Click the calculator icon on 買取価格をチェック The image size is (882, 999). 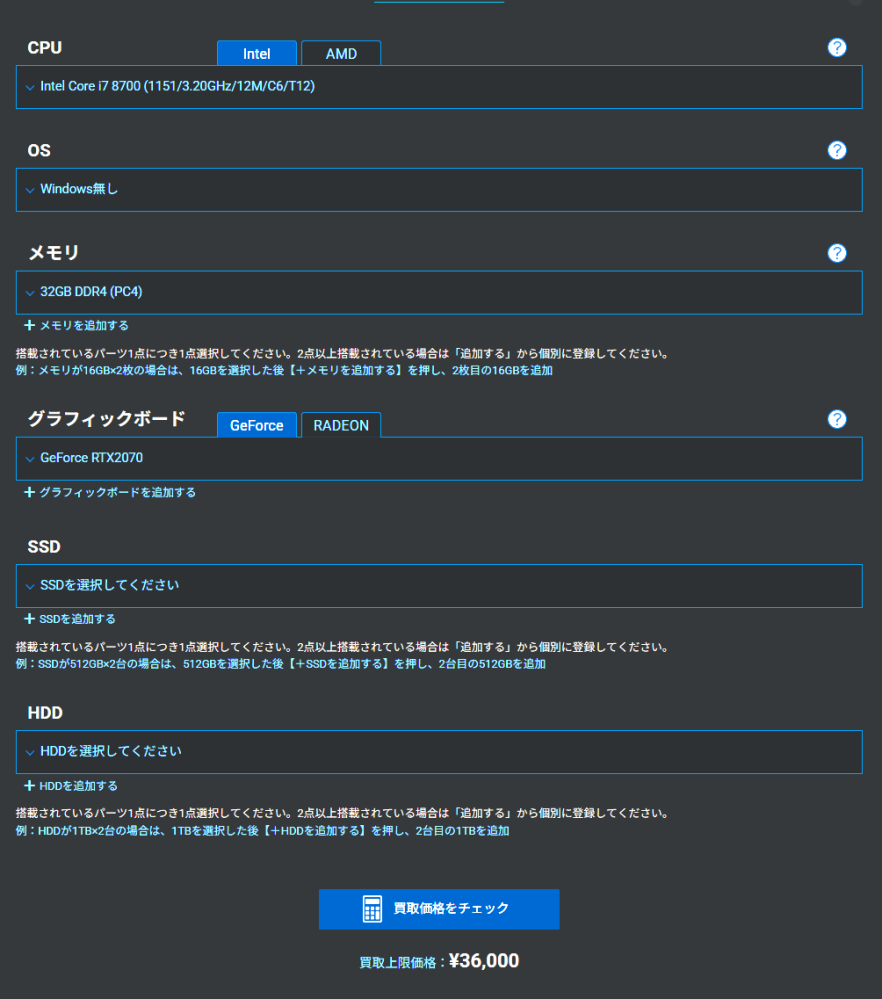pyautogui.click(x=372, y=909)
